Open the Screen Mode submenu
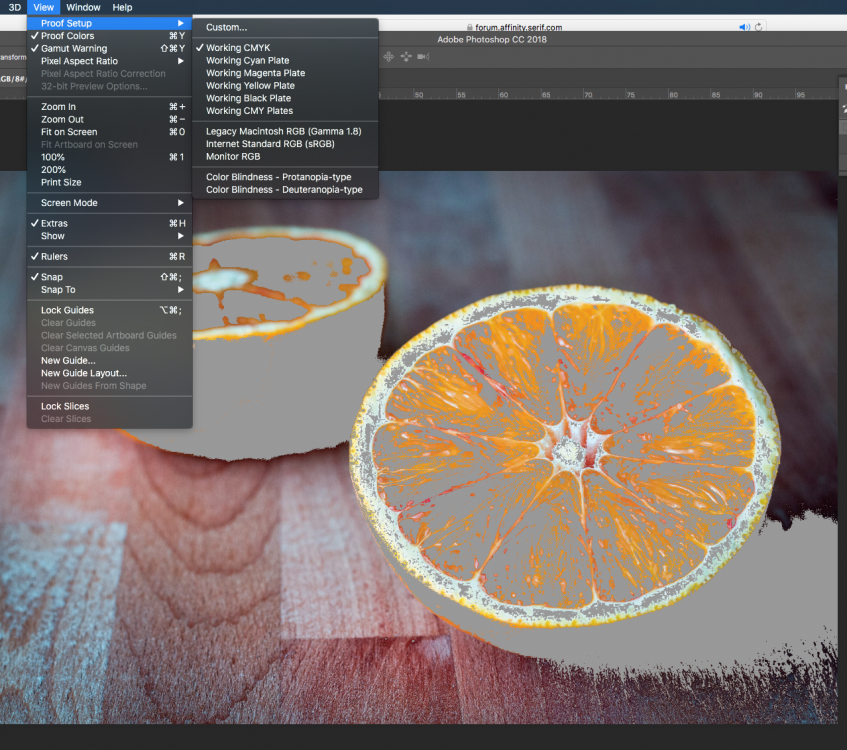Screen dimensions: 847x750 coord(67,202)
